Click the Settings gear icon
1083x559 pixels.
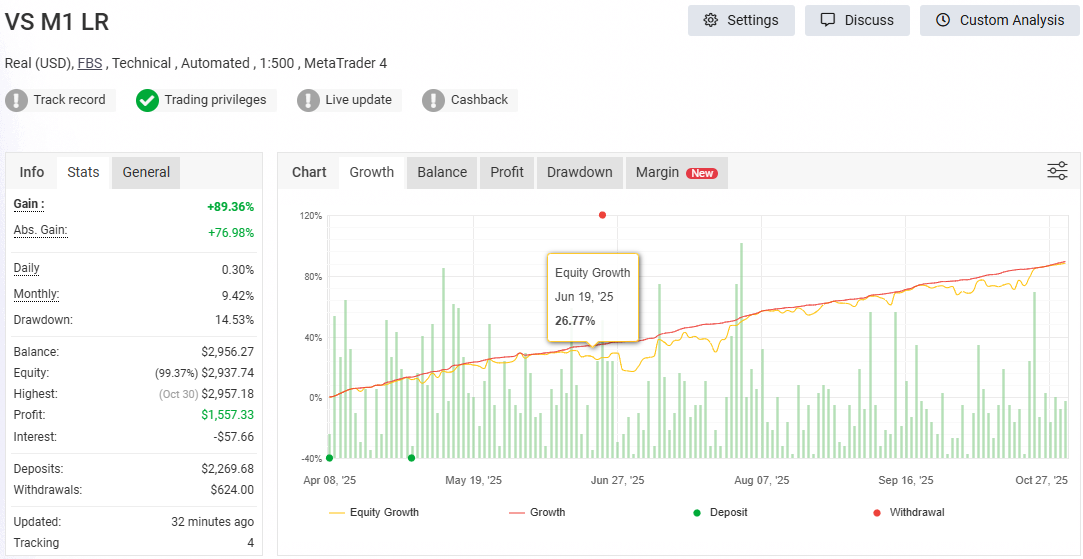click(x=711, y=20)
